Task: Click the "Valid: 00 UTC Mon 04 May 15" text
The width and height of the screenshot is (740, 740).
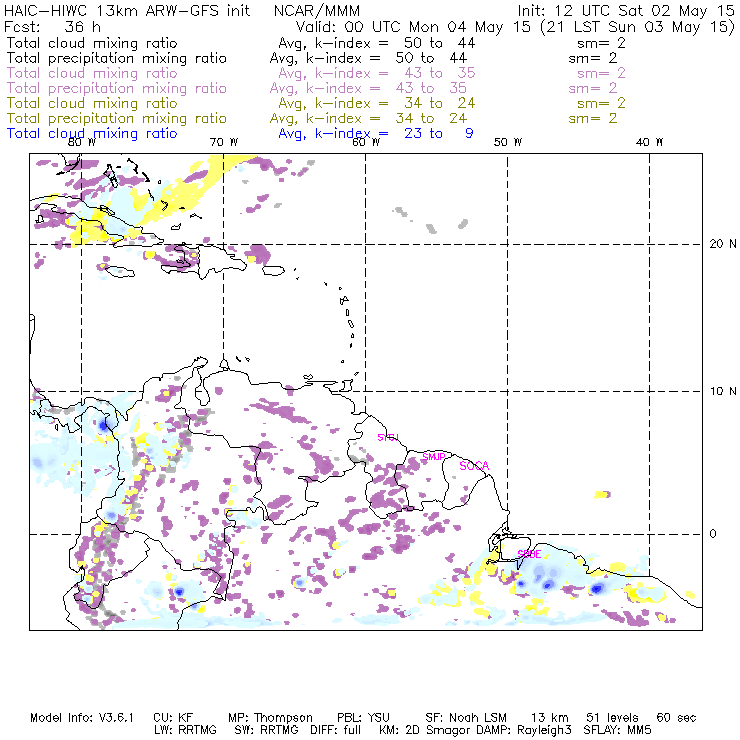Action: [413, 27]
